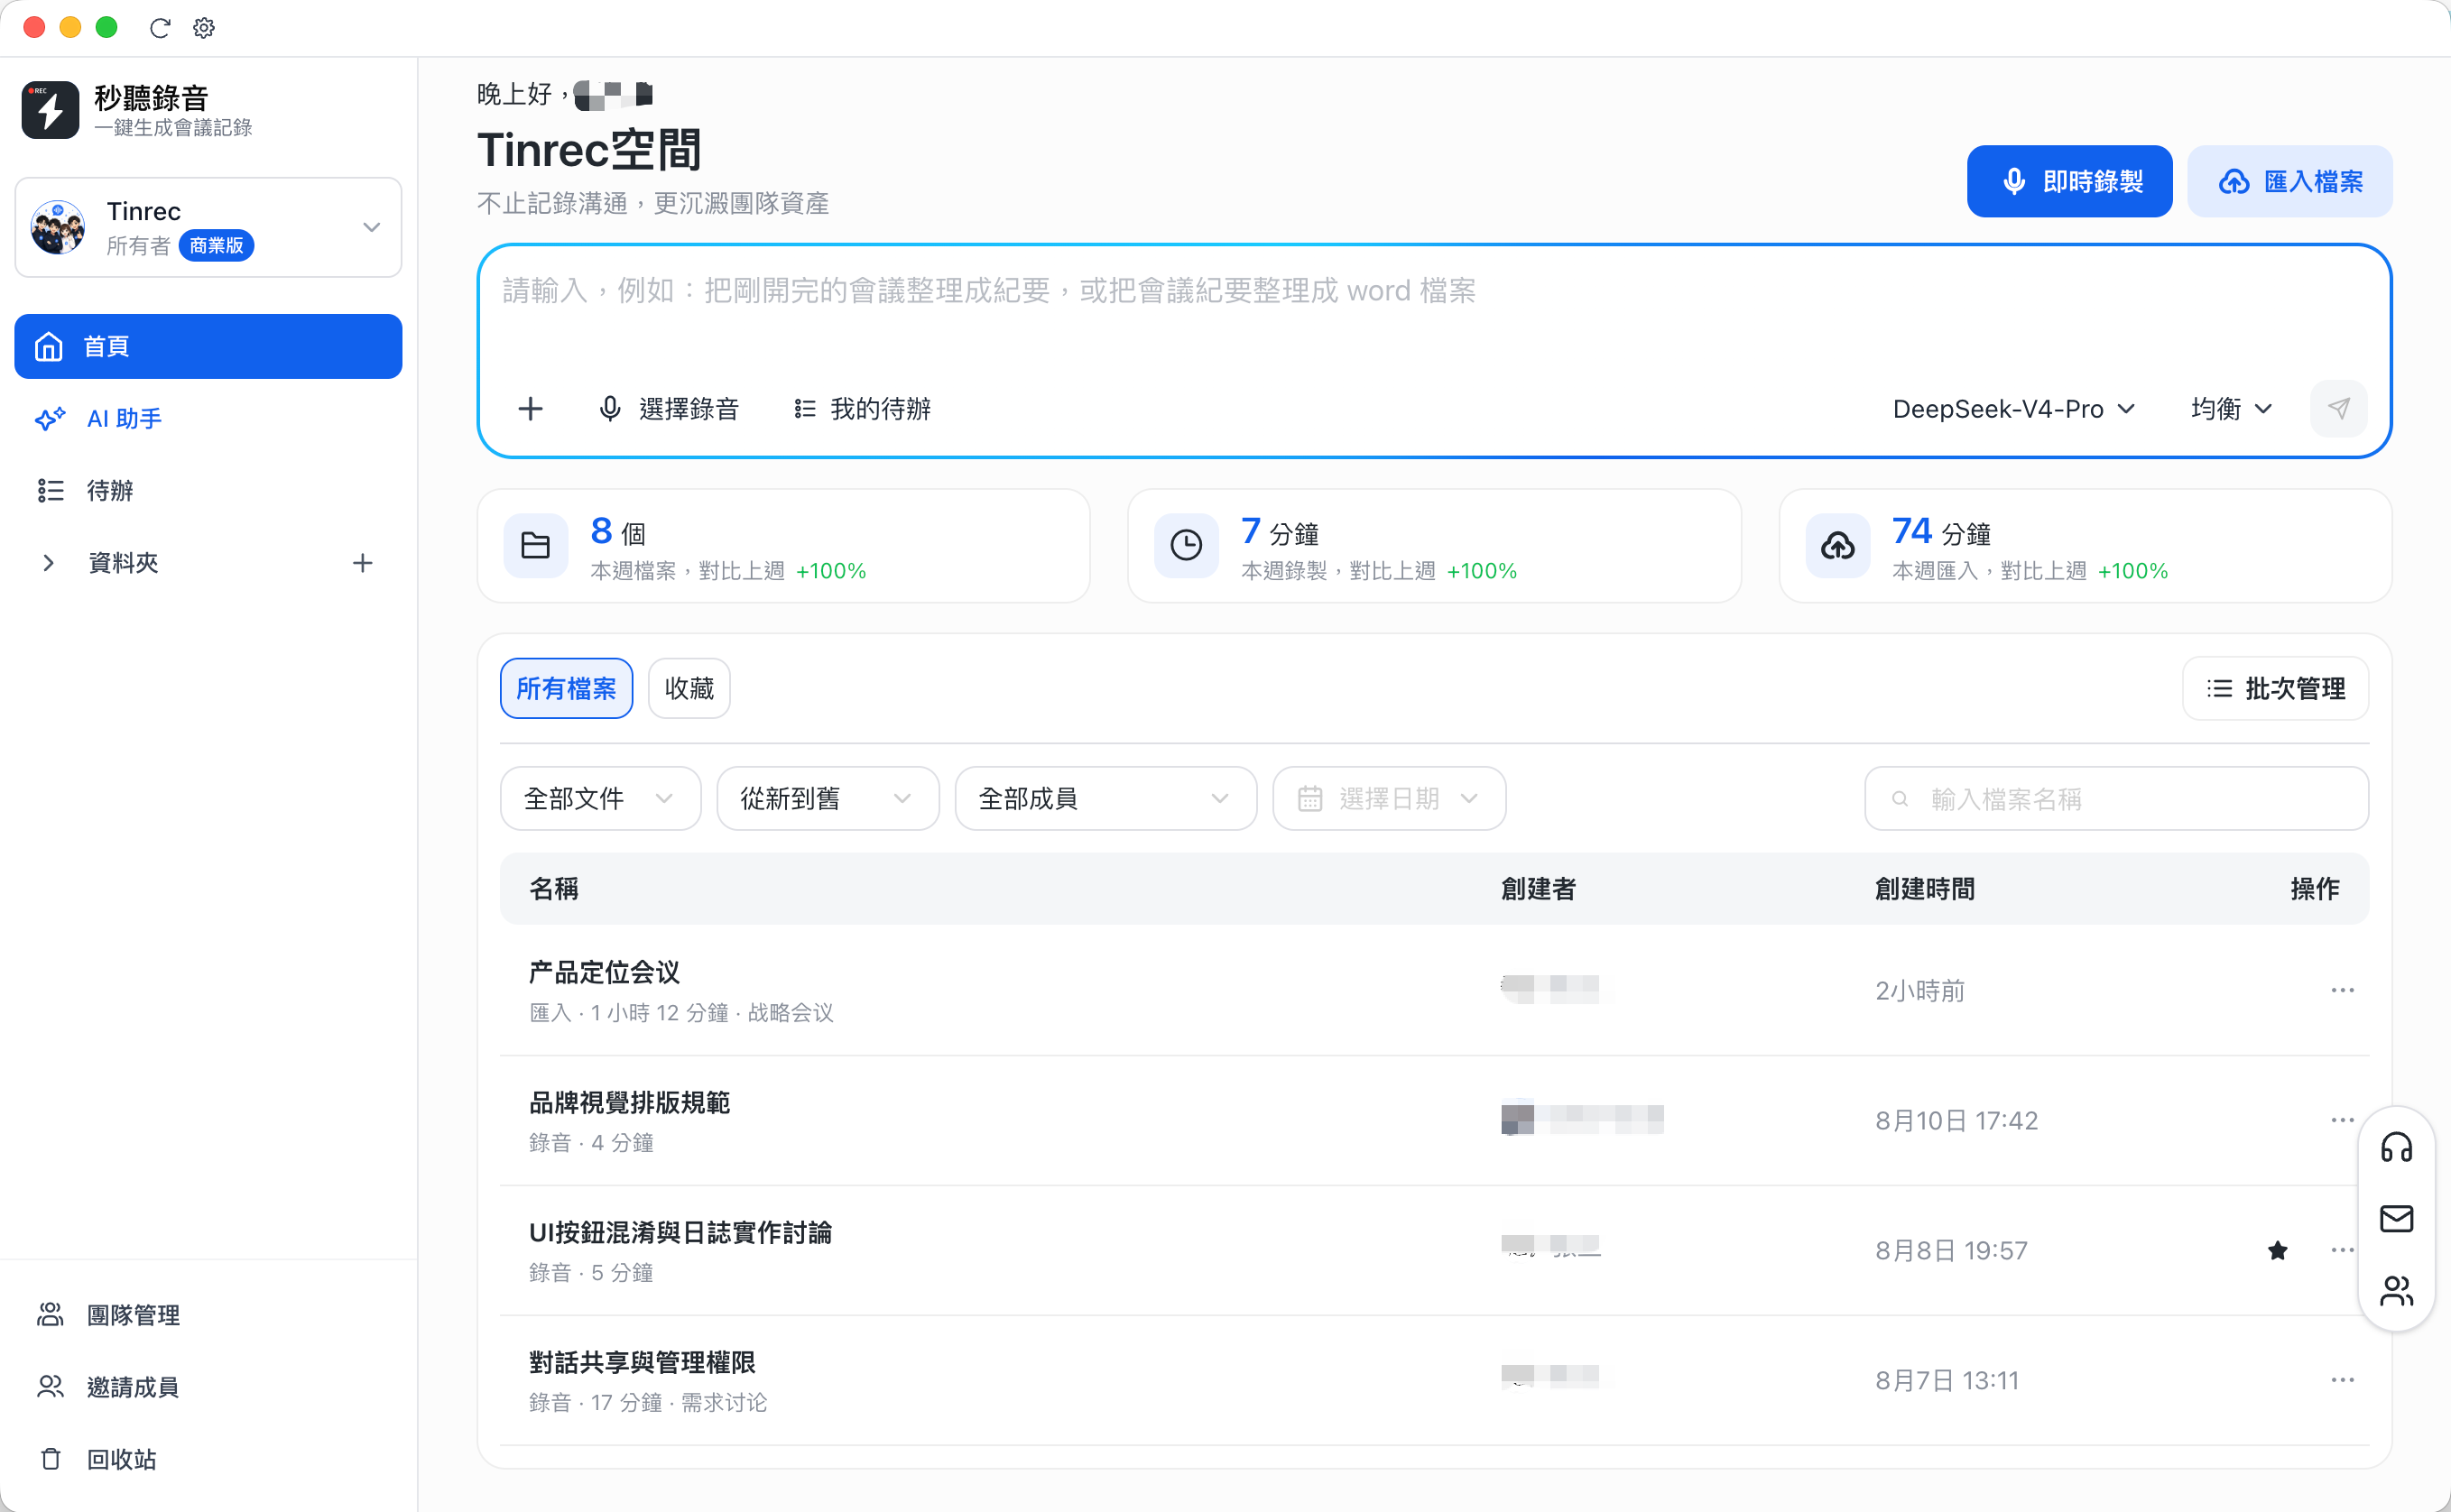2451x1512 pixels.
Task: Click the reload icon in the title bar
Action: point(160,28)
